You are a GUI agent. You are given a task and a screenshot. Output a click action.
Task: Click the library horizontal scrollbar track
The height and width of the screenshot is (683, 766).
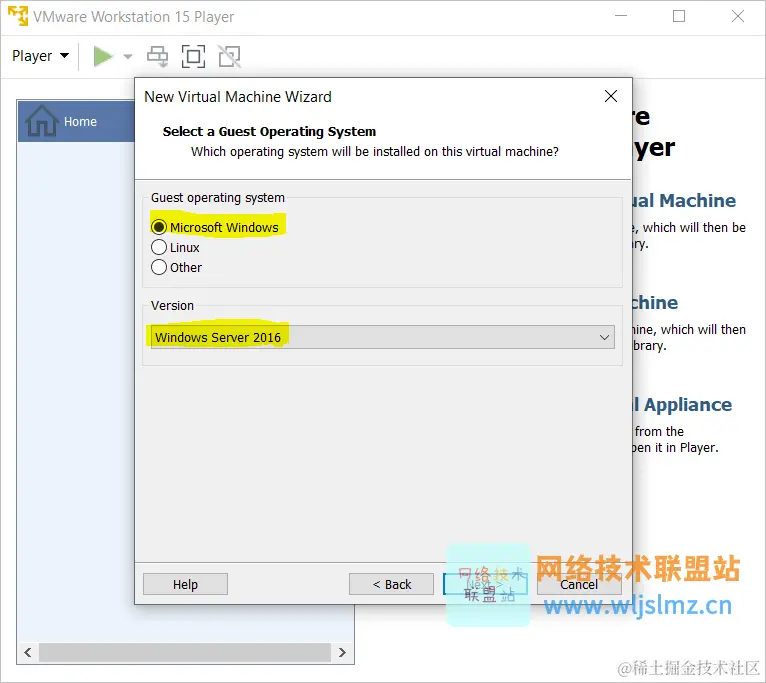(185, 652)
